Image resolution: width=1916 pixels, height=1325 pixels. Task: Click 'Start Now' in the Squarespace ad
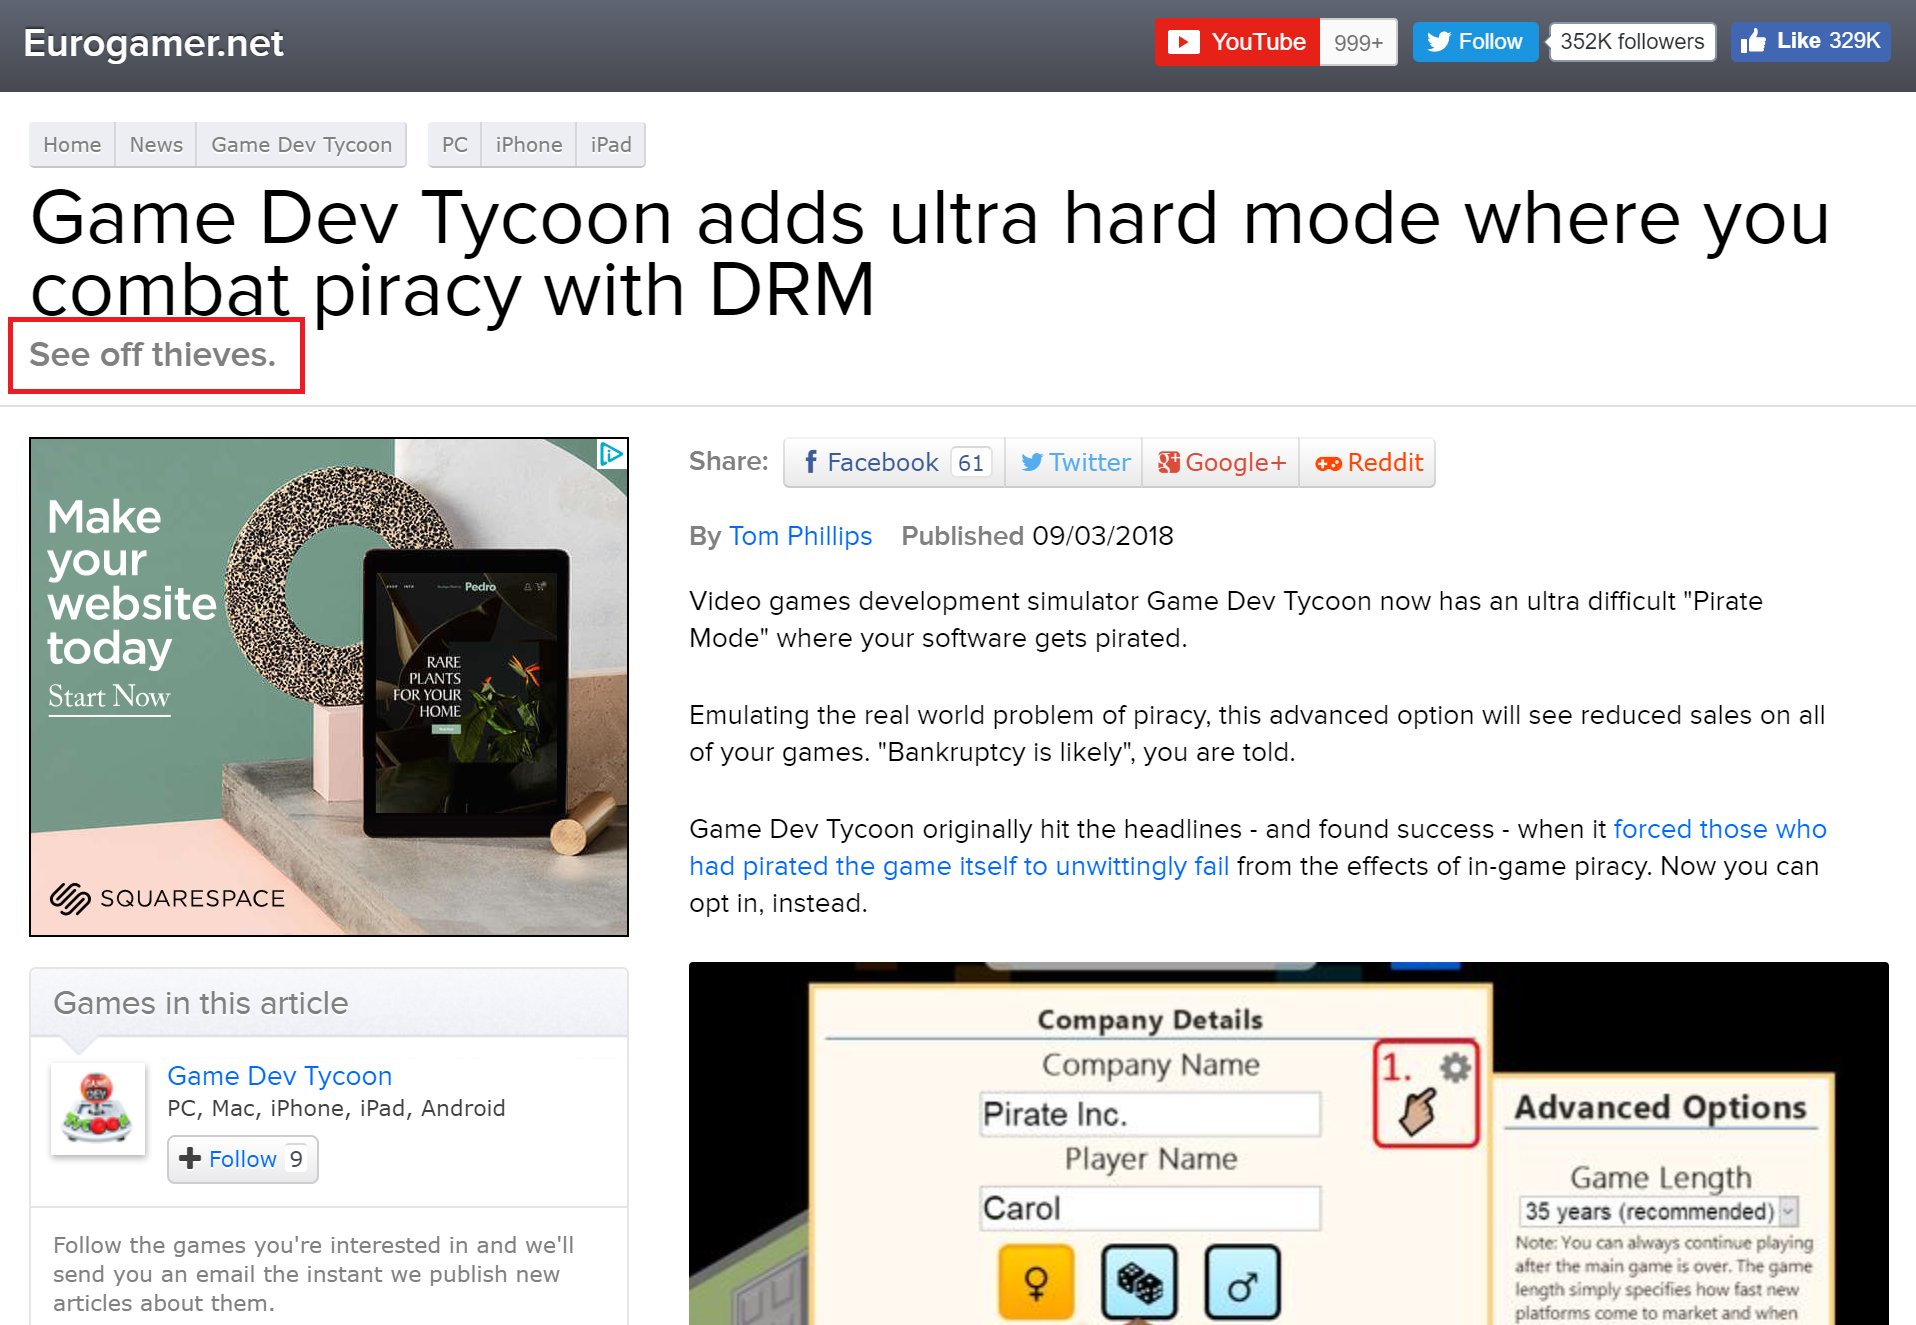click(x=109, y=697)
